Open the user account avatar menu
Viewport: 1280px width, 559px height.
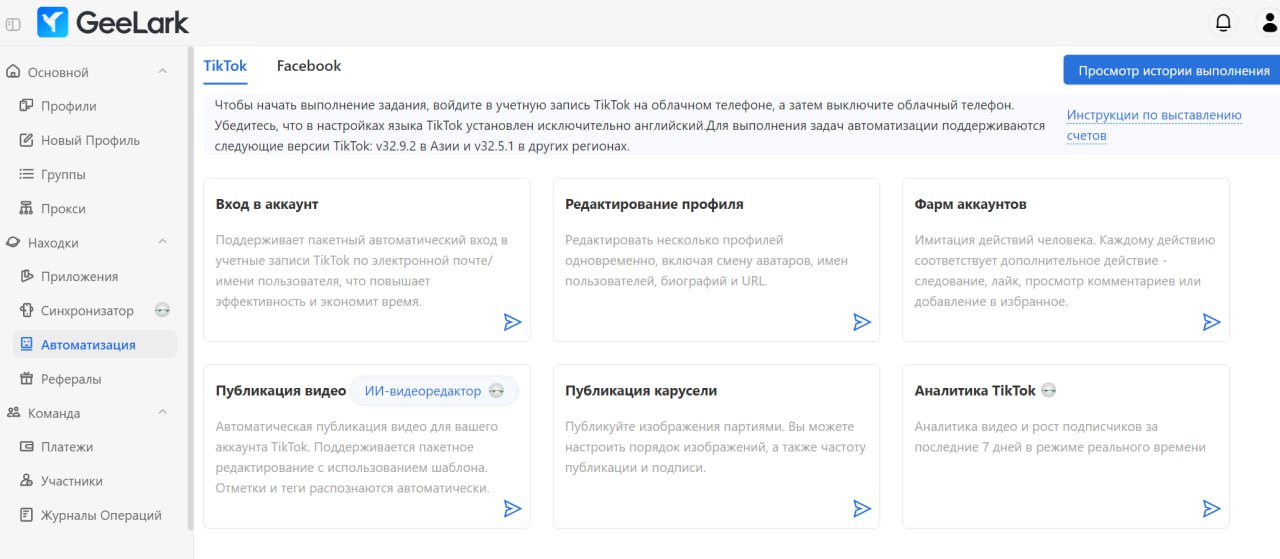pos(1264,22)
